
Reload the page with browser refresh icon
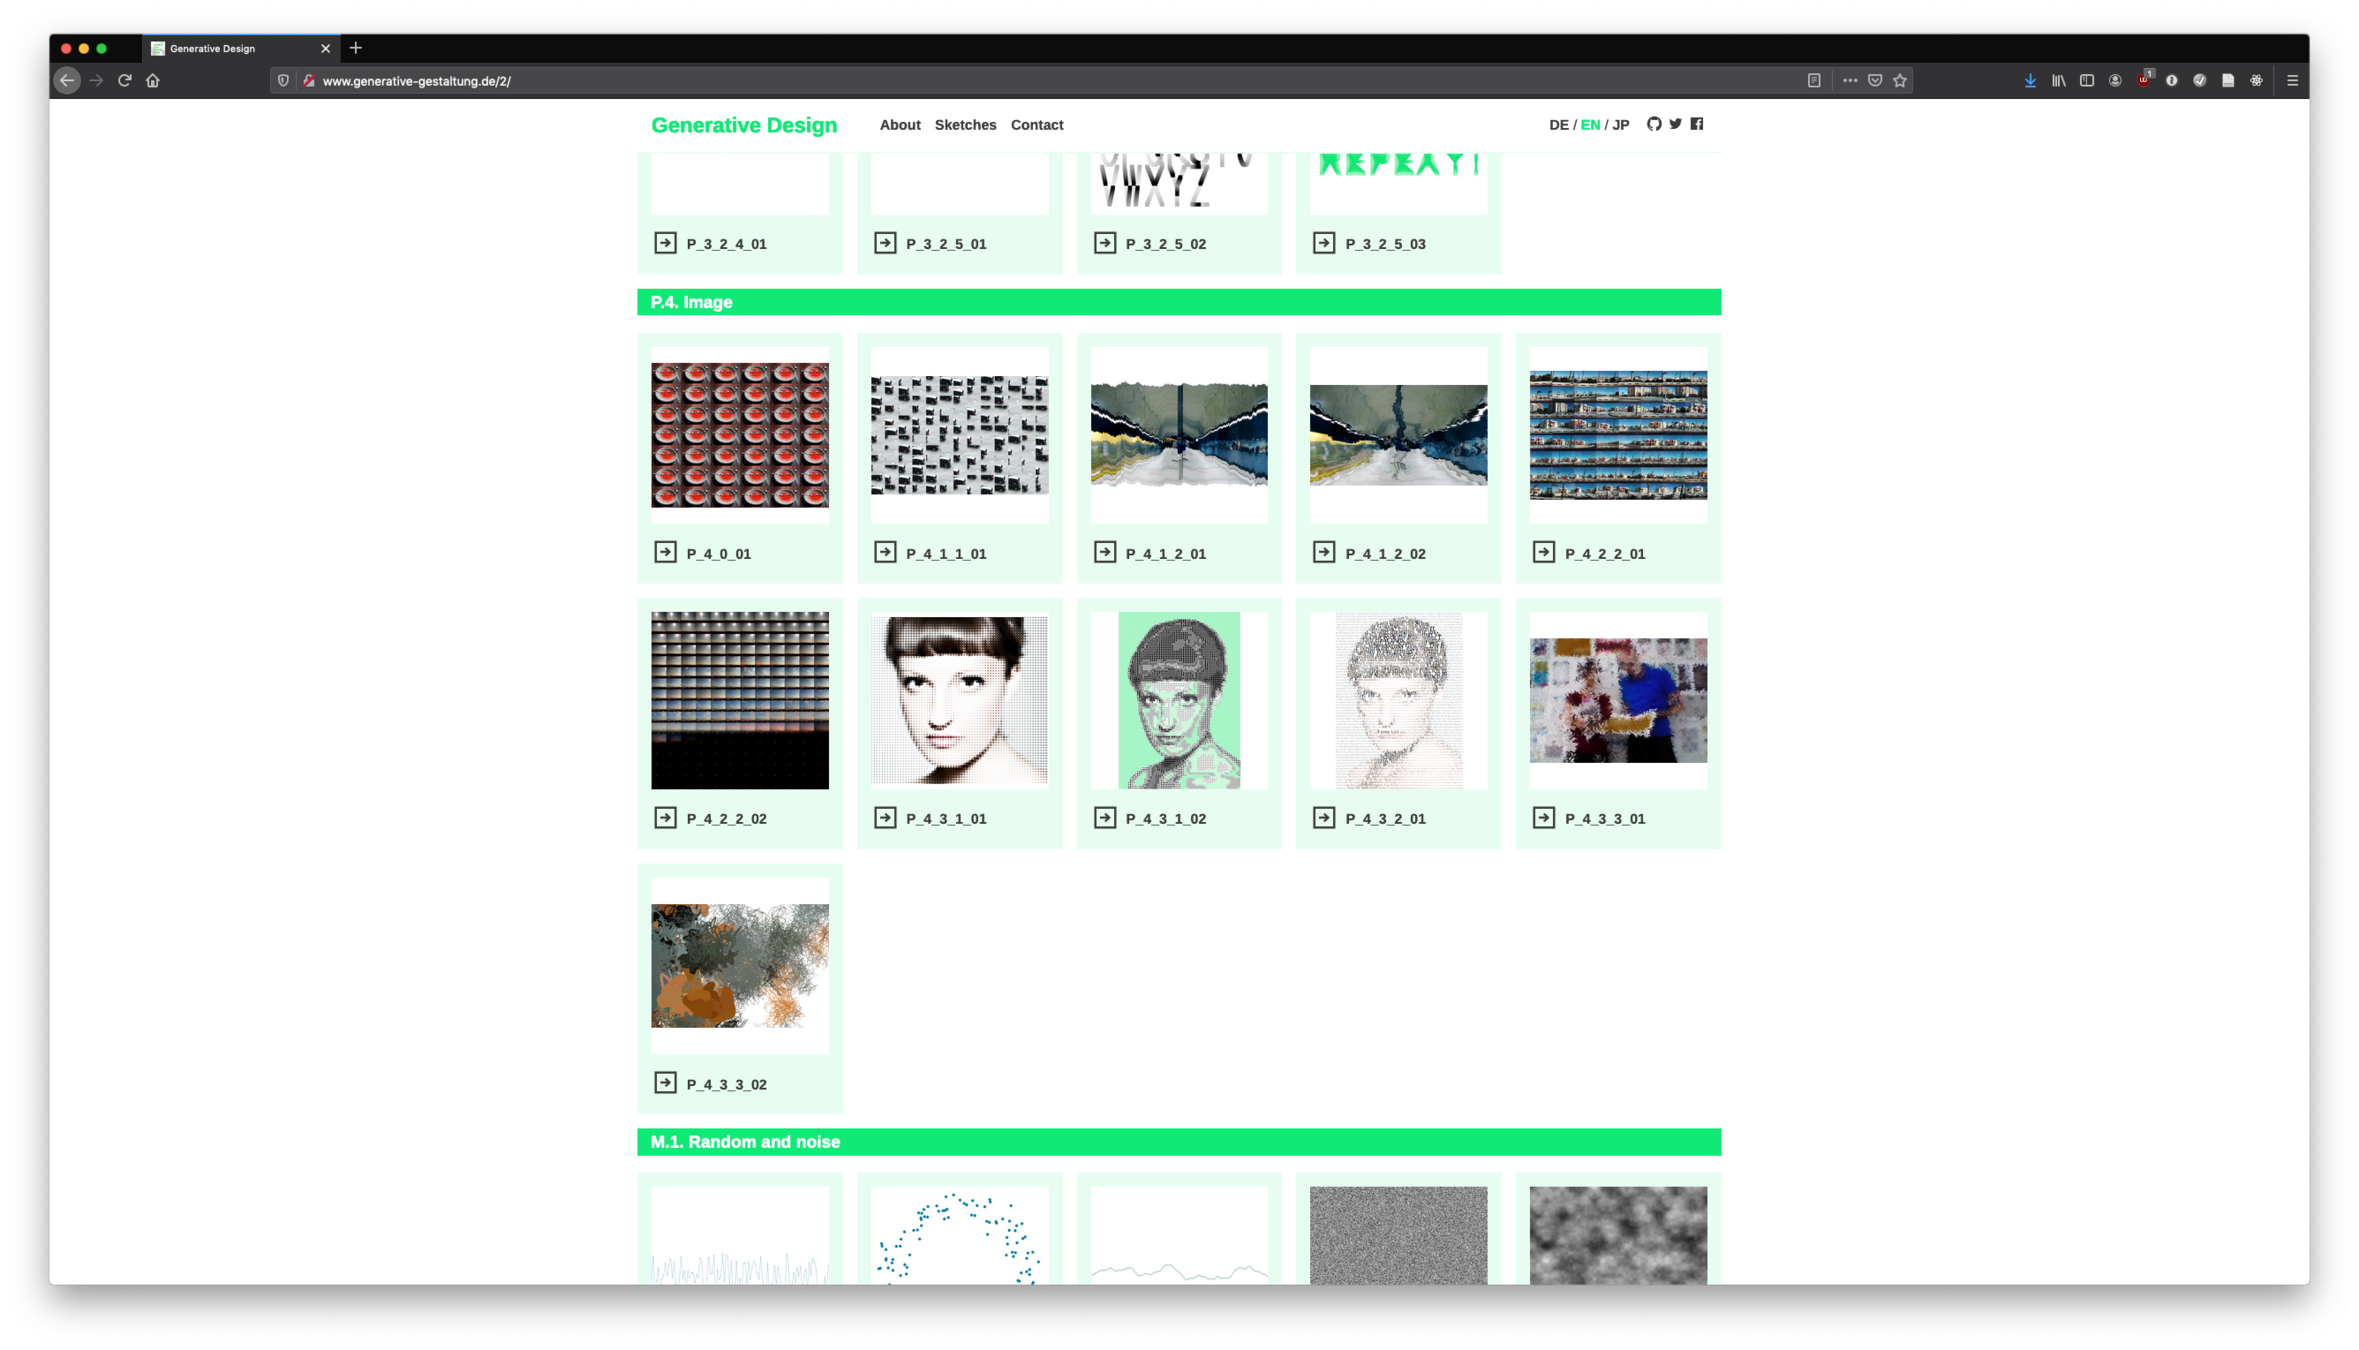125,81
